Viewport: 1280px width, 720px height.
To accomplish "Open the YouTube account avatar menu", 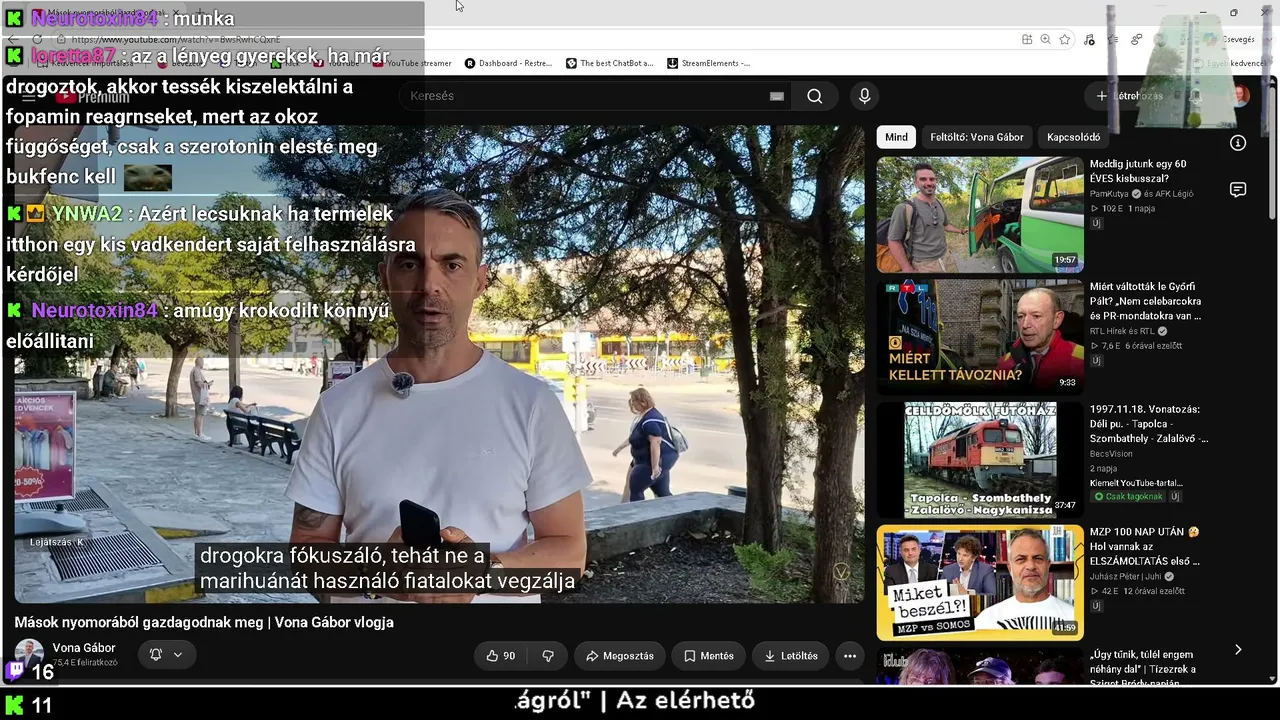I will point(1240,96).
